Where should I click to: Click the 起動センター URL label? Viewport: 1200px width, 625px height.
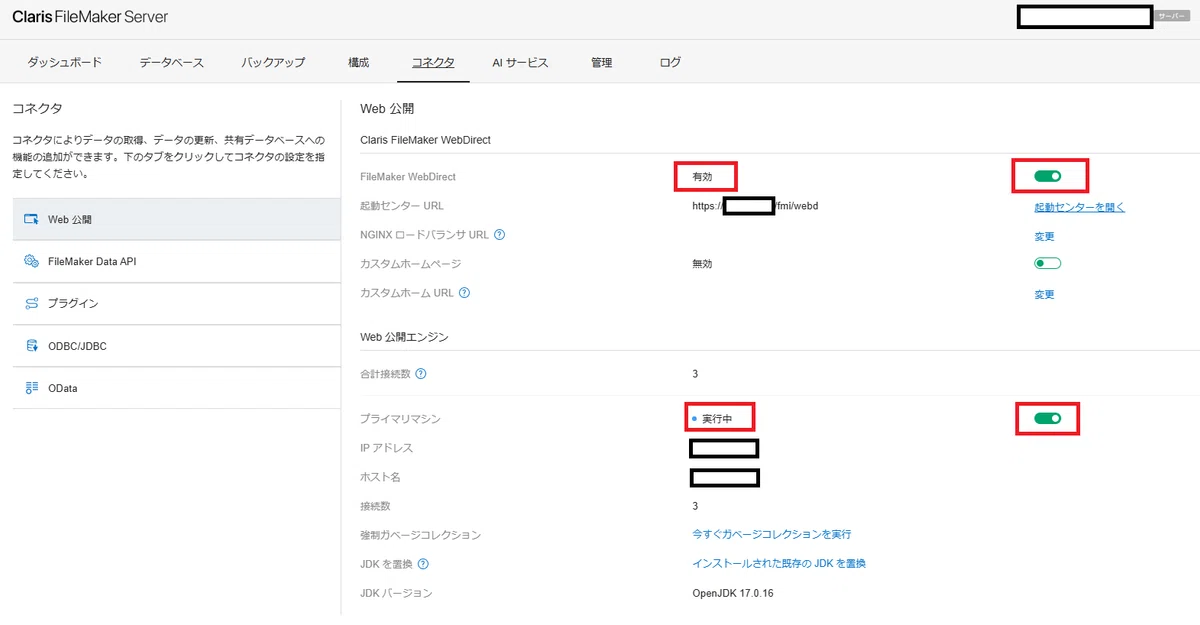click(x=402, y=206)
